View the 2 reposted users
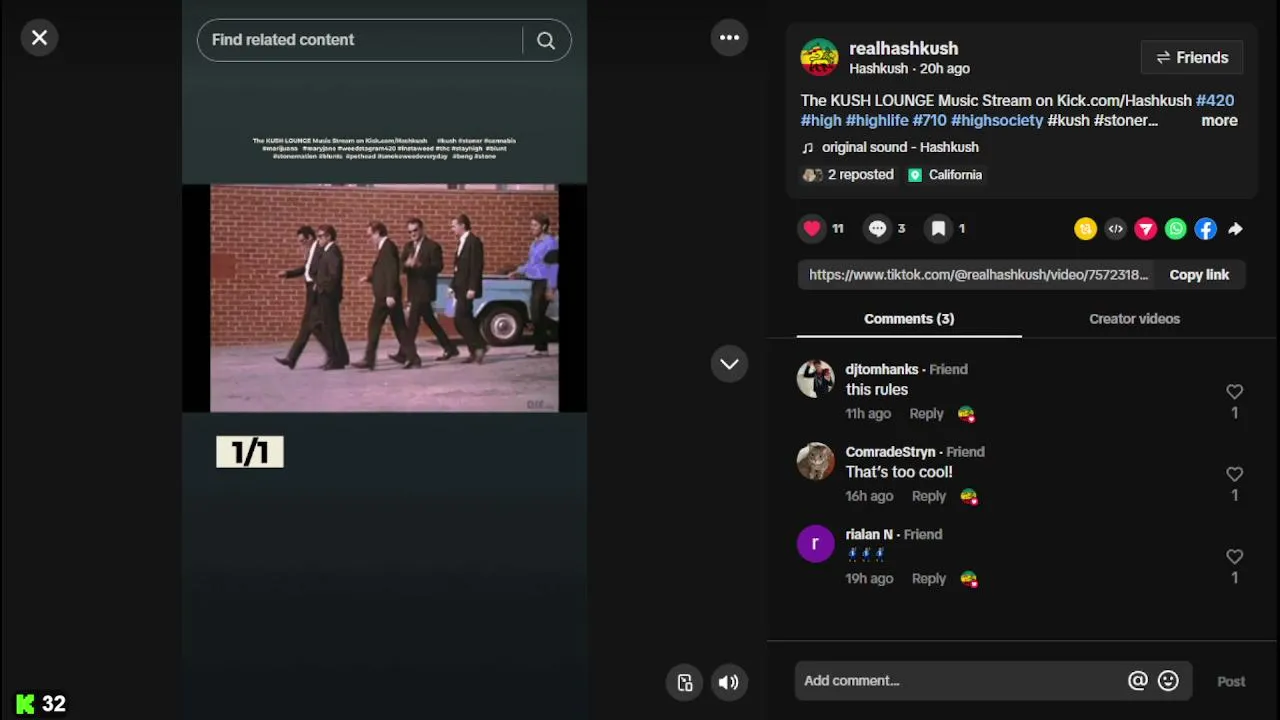This screenshot has height=720, width=1280. (x=848, y=175)
